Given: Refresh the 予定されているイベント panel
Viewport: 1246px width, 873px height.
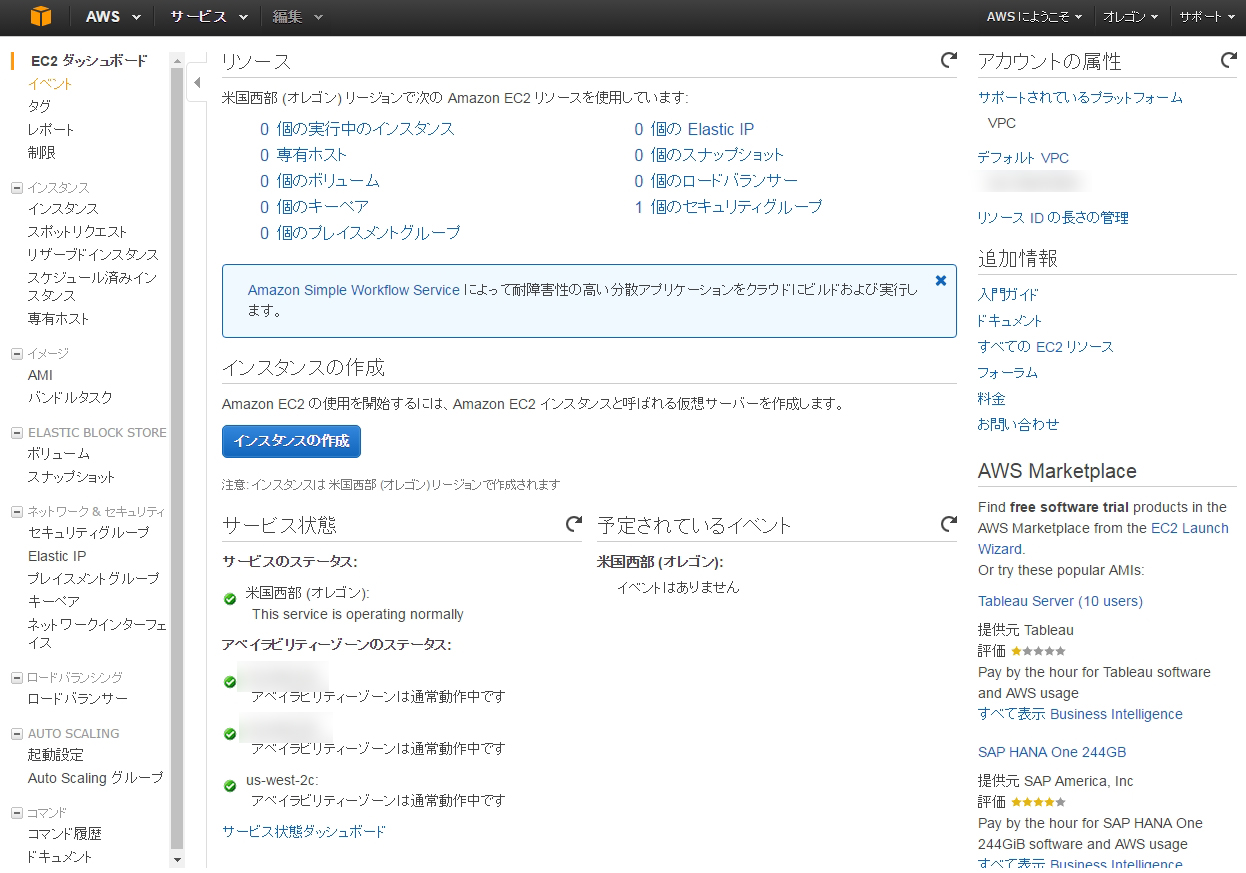Looking at the screenshot, I should [949, 523].
